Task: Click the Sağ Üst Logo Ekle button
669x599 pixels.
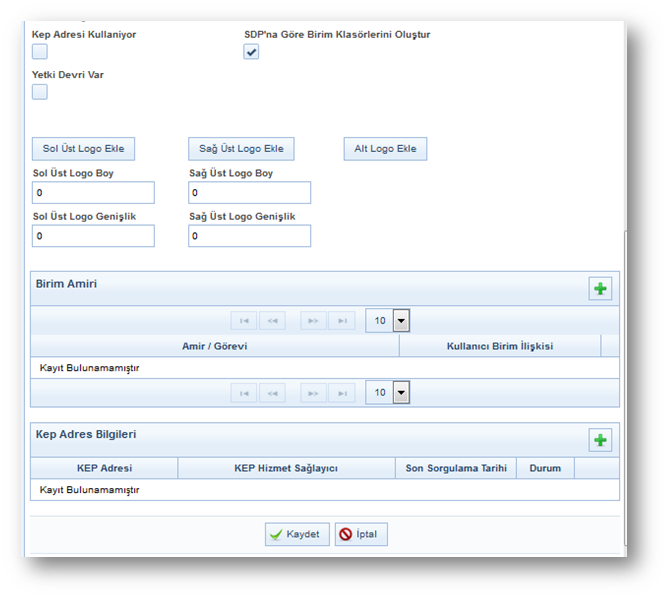Action: pos(241,149)
